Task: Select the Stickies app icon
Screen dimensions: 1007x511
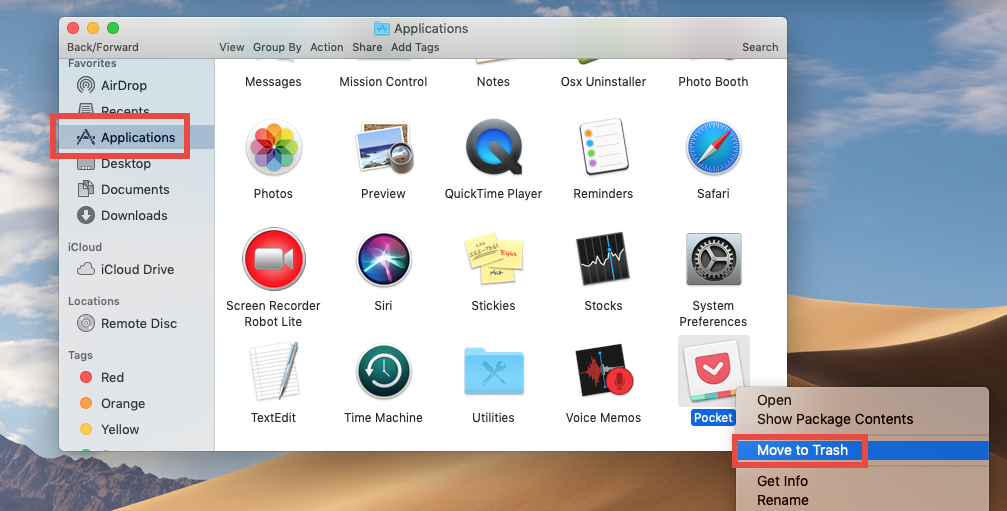Action: 493,259
